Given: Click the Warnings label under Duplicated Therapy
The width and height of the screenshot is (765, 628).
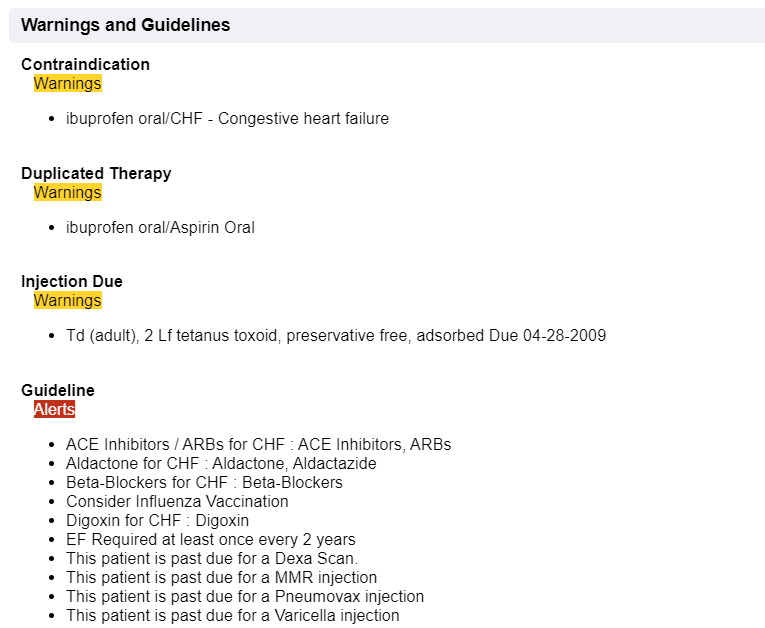Looking at the screenshot, I should pyautogui.click(x=68, y=192).
